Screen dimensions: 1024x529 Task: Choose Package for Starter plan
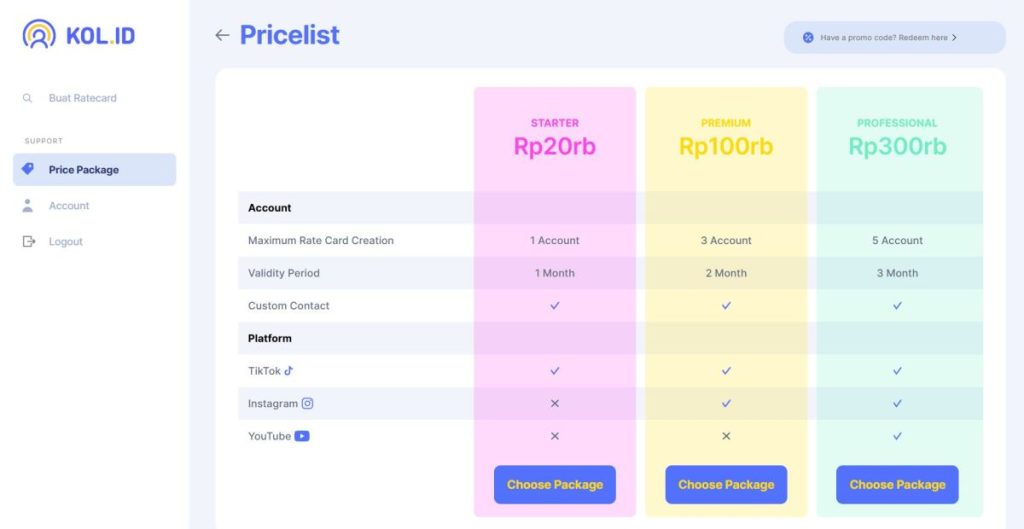point(554,485)
